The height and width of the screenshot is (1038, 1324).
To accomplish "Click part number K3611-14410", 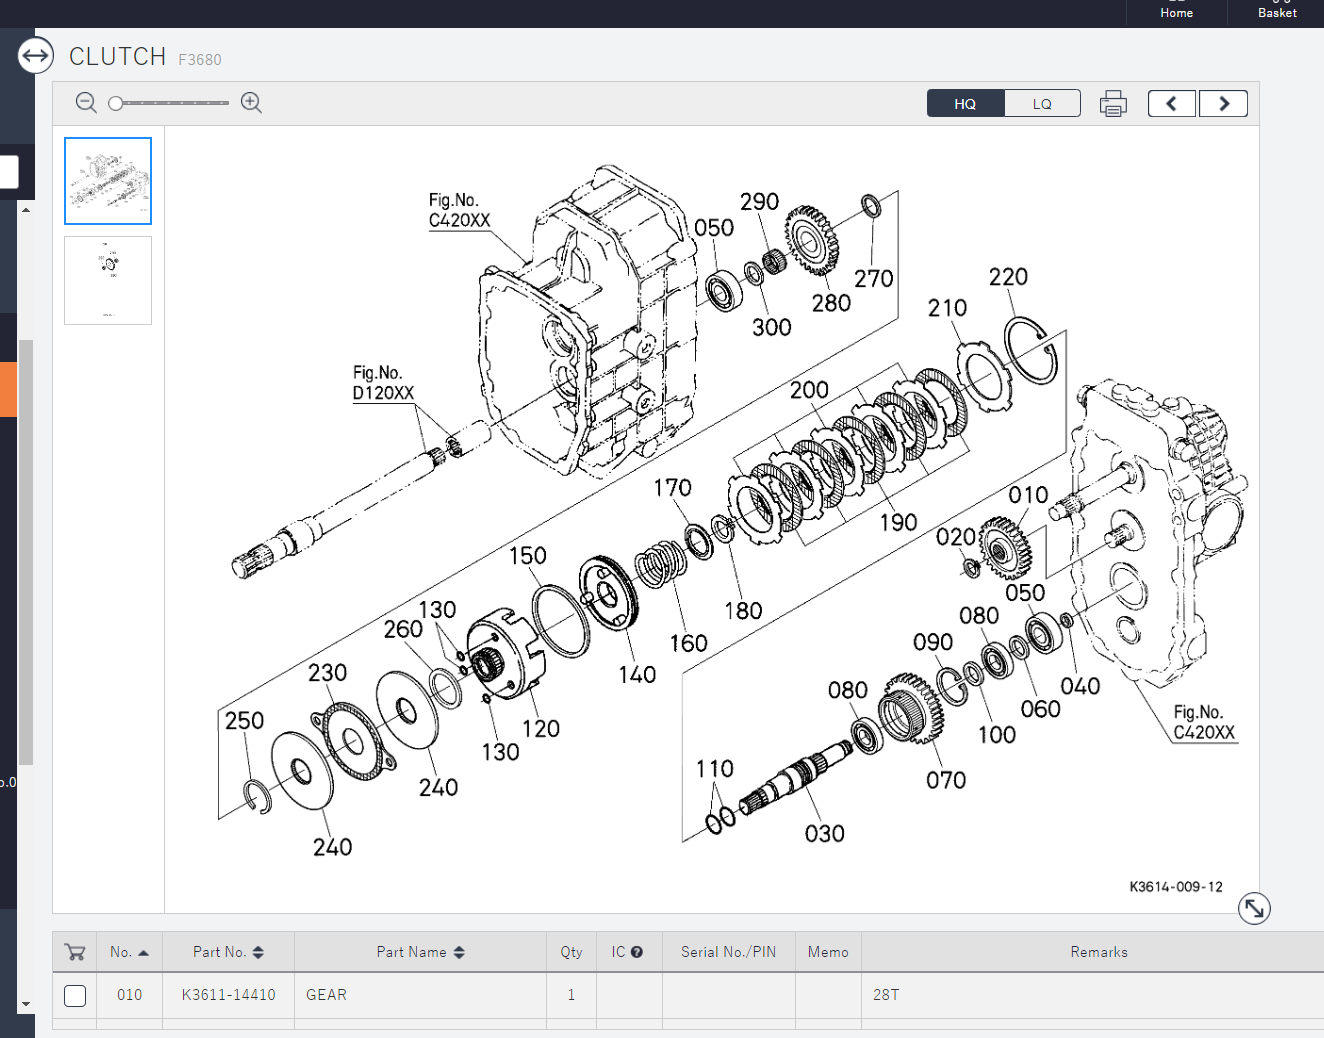I will tap(228, 995).
